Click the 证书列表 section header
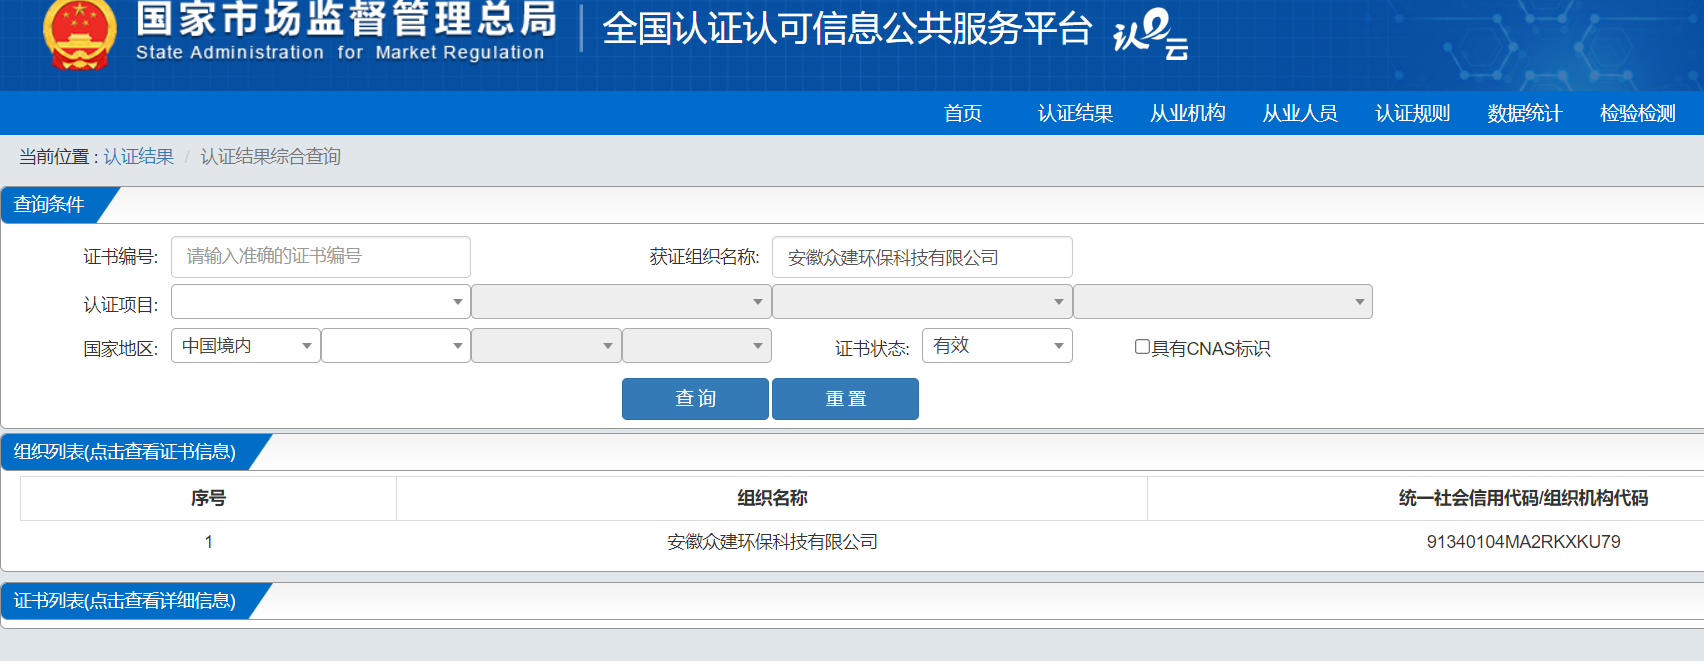The width and height of the screenshot is (1704, 661). (x=125, y=601)
